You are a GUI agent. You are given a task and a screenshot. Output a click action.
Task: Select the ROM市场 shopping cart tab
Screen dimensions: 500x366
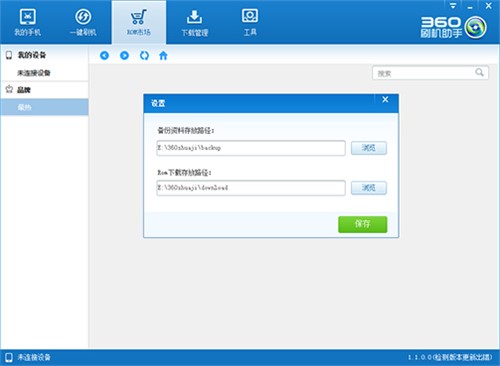(x=139, y=22)
